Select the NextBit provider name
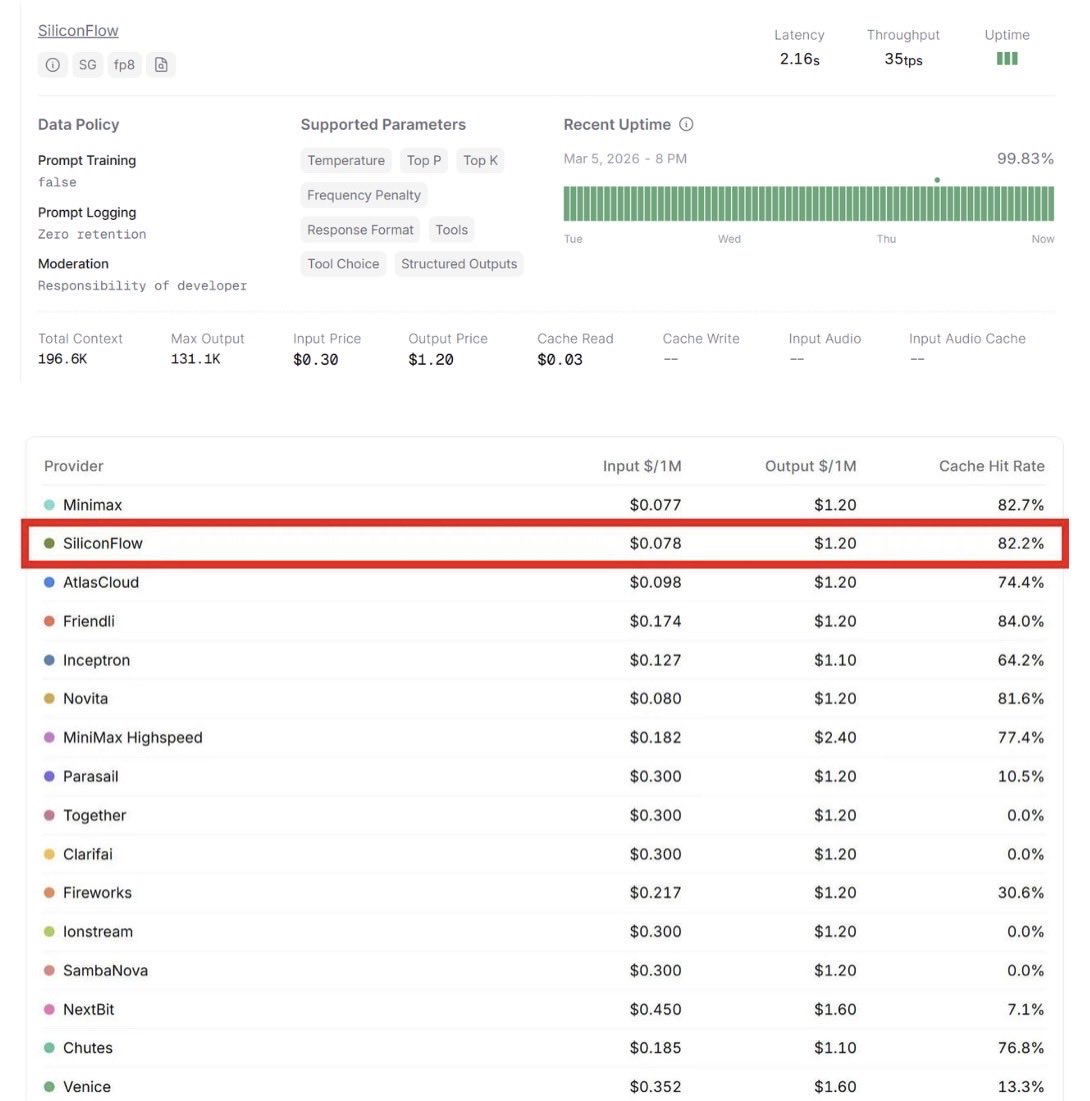 (88, 1009)
